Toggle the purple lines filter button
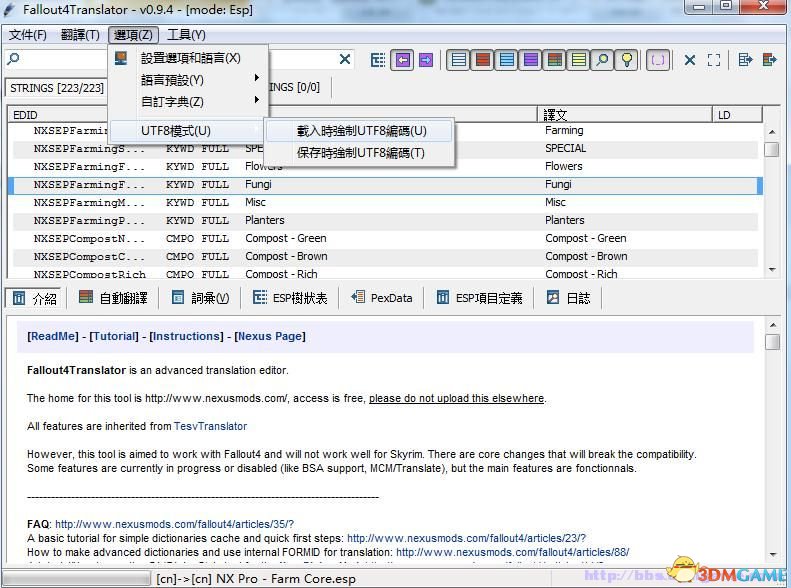 tap(531, 60)
